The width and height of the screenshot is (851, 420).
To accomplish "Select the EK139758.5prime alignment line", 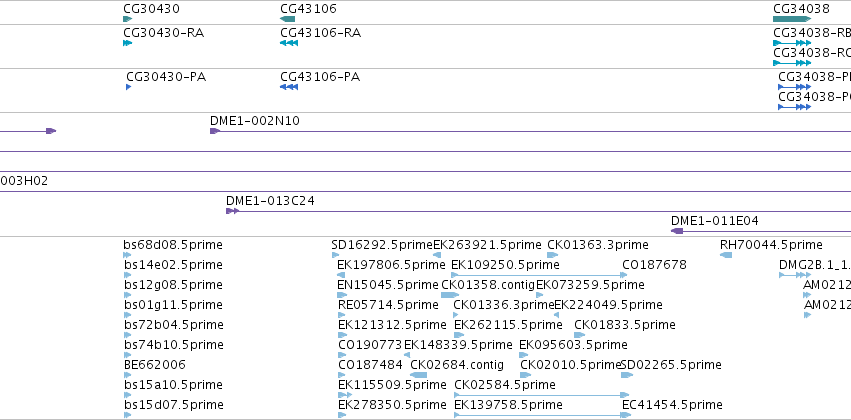I will 542,415.
